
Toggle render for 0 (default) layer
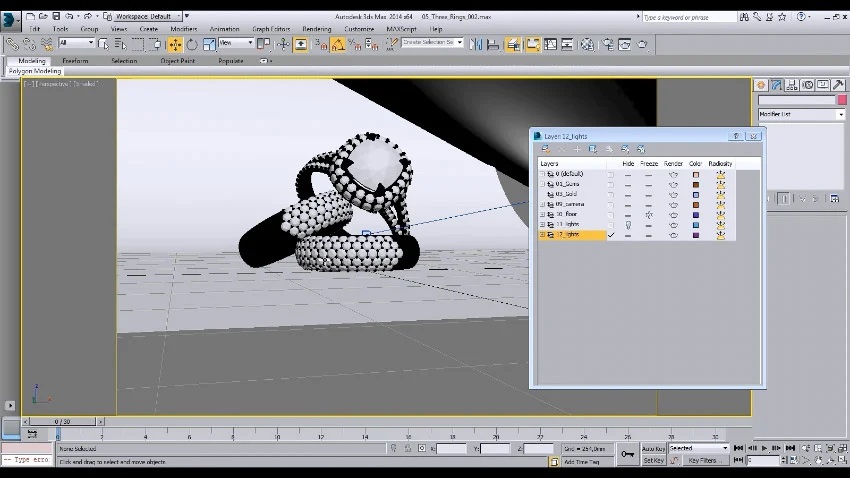(673, 174)
